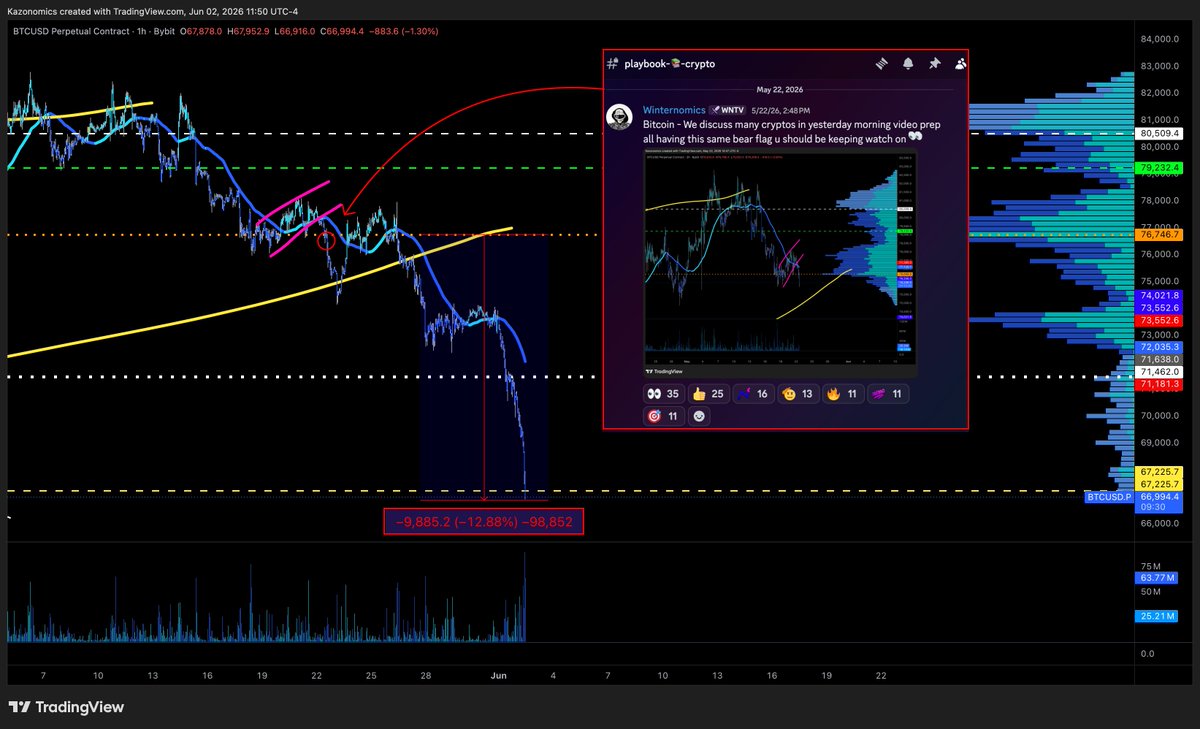1200x729 pixels.
Task: Click the current price 66,994.4 label
Action: pyautogui.click(x=1160, y=496)
